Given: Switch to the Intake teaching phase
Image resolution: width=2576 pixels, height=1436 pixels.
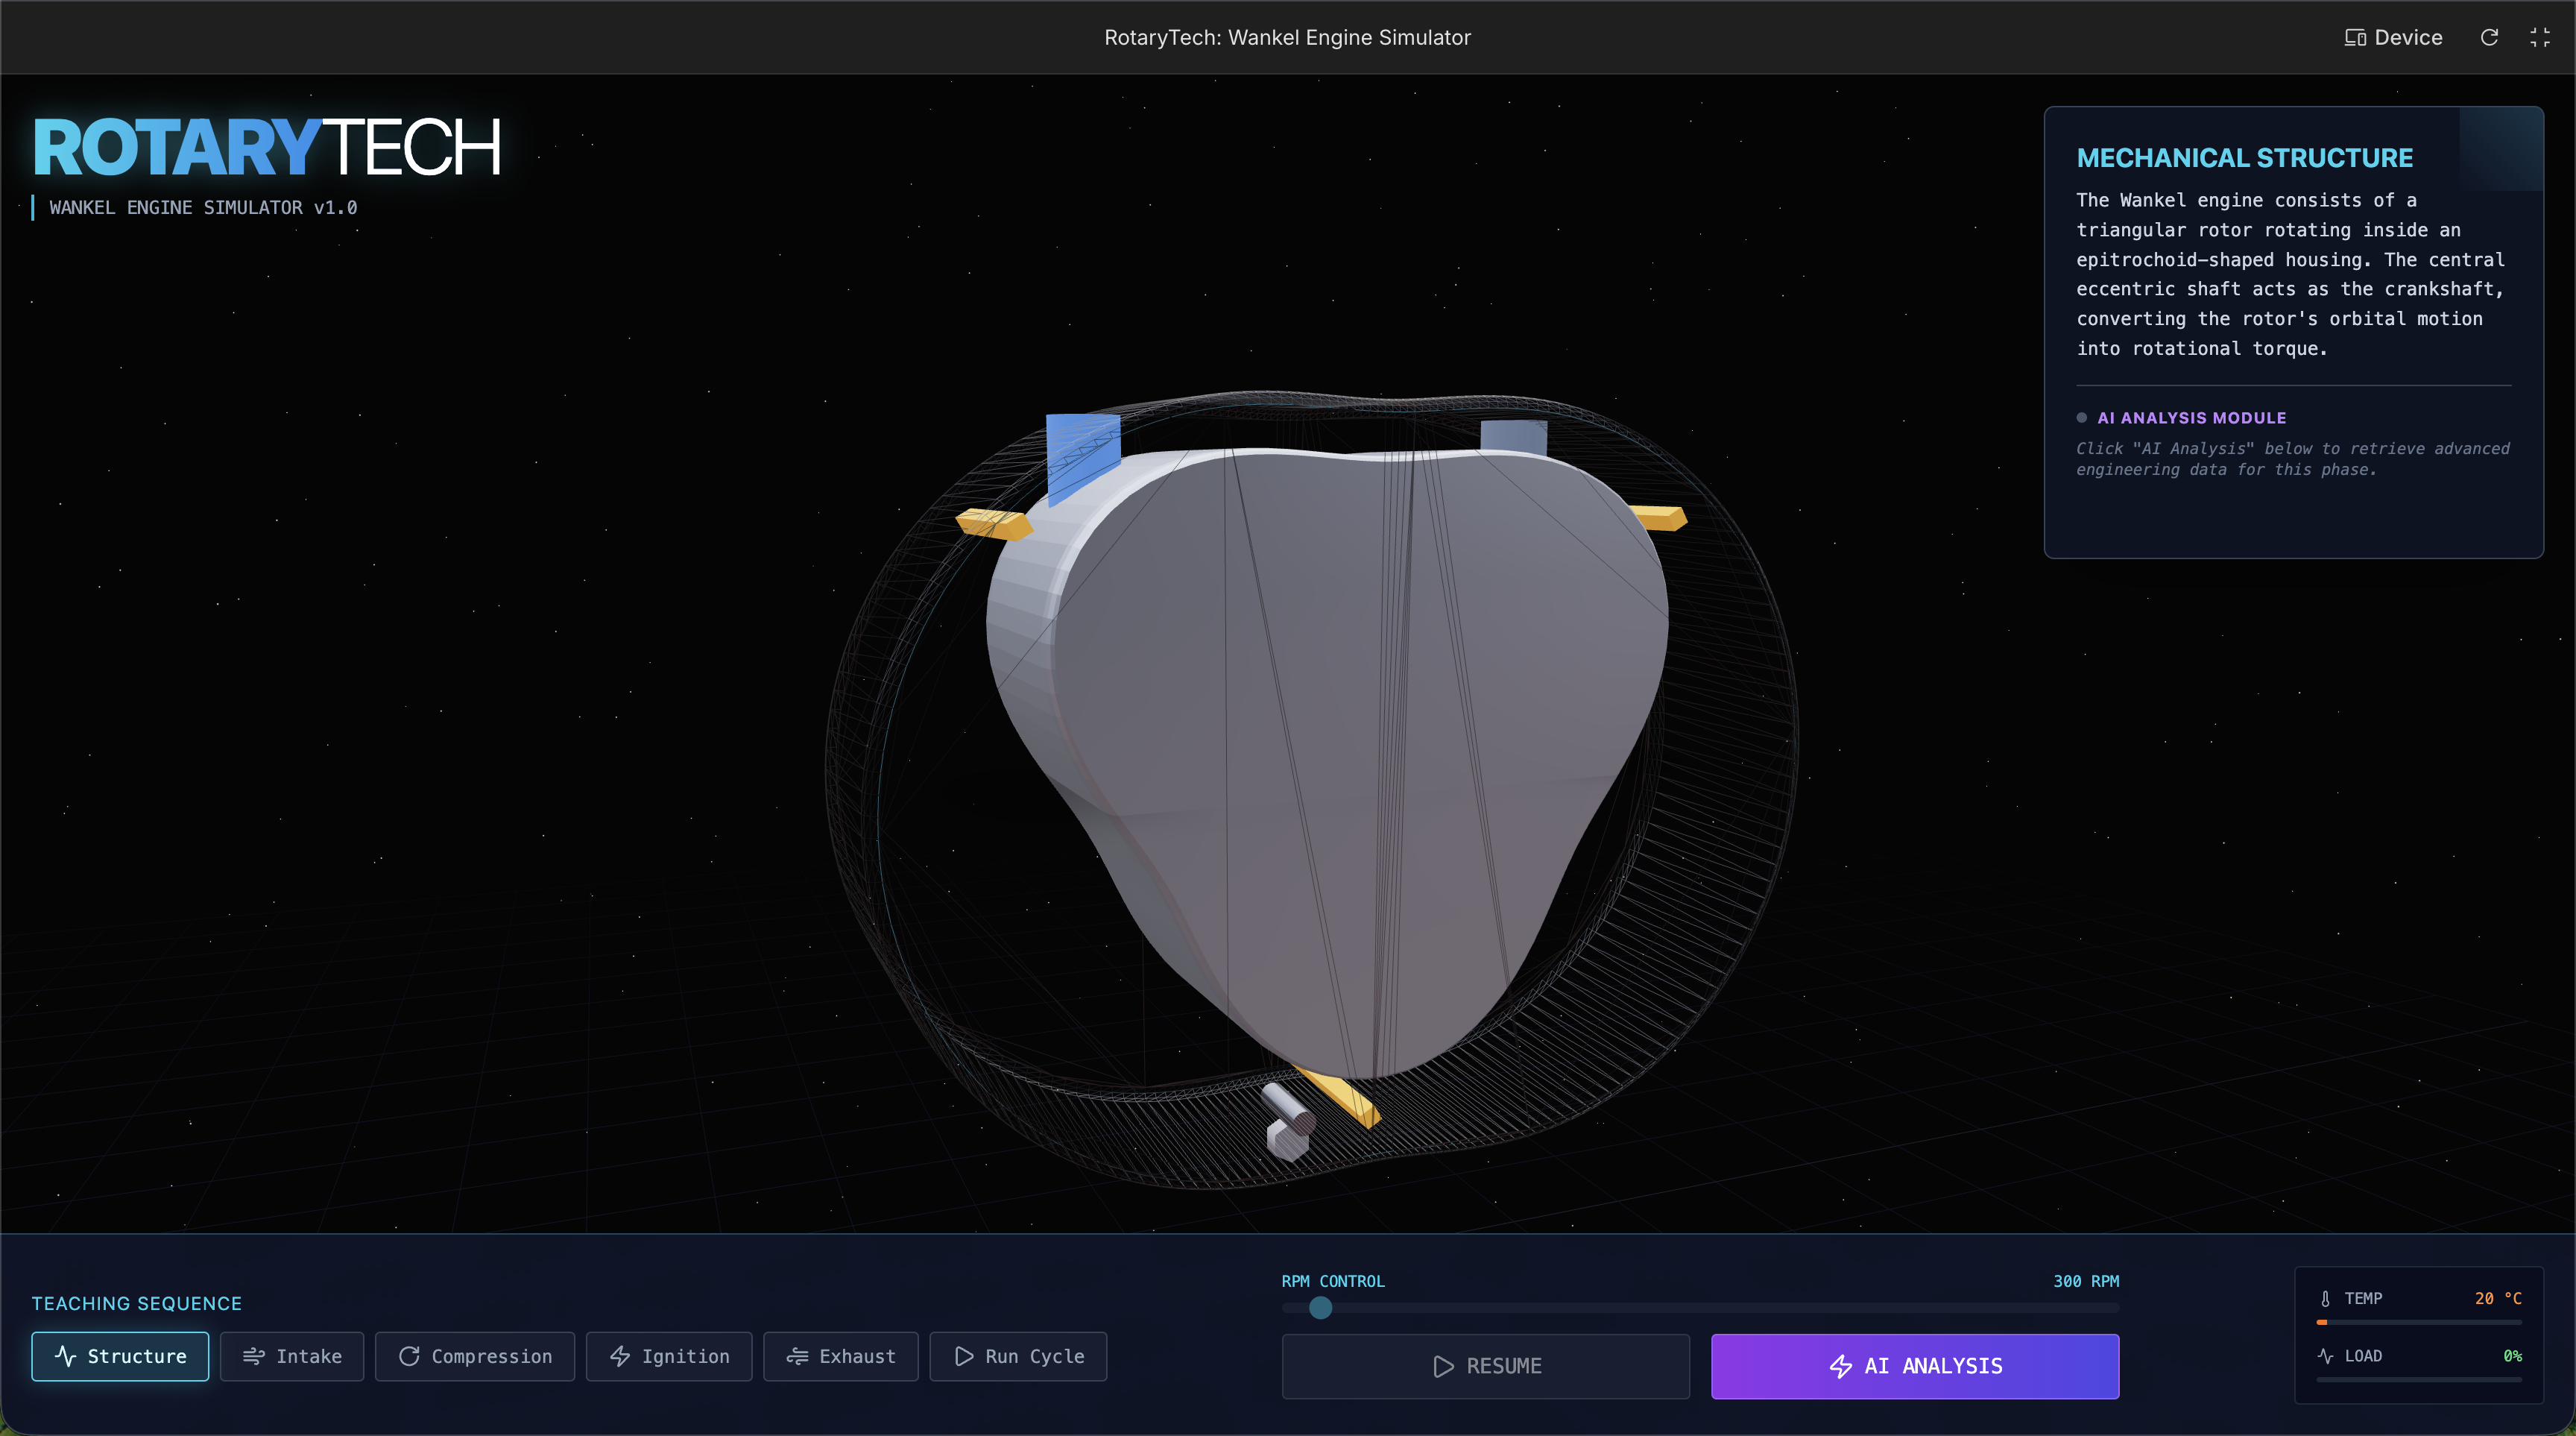Looking at the screenshot, I should 292,1356.
